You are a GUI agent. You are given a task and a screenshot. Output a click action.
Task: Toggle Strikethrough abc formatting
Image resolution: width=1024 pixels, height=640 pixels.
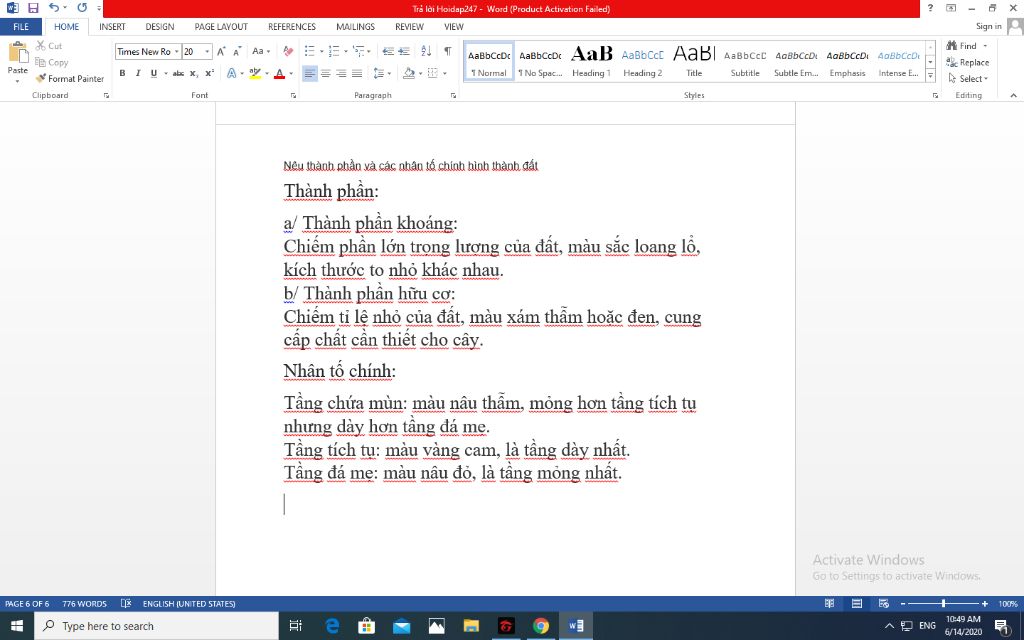(x=178, y=73)
